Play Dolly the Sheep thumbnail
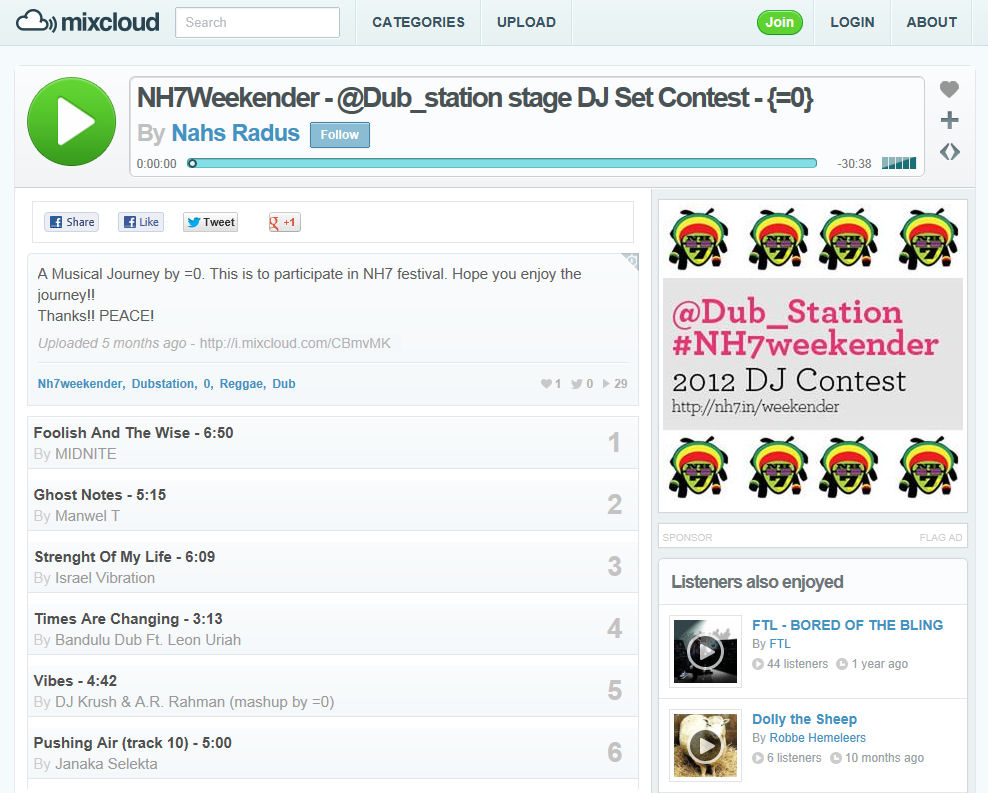The width and height of the screenshot is (988, 793). coord(705,745)
